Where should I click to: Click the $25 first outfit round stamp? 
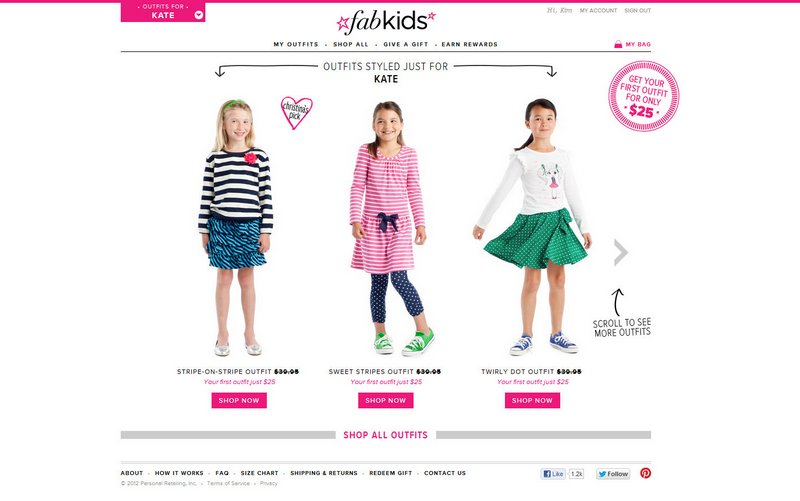tap(643, 96)
